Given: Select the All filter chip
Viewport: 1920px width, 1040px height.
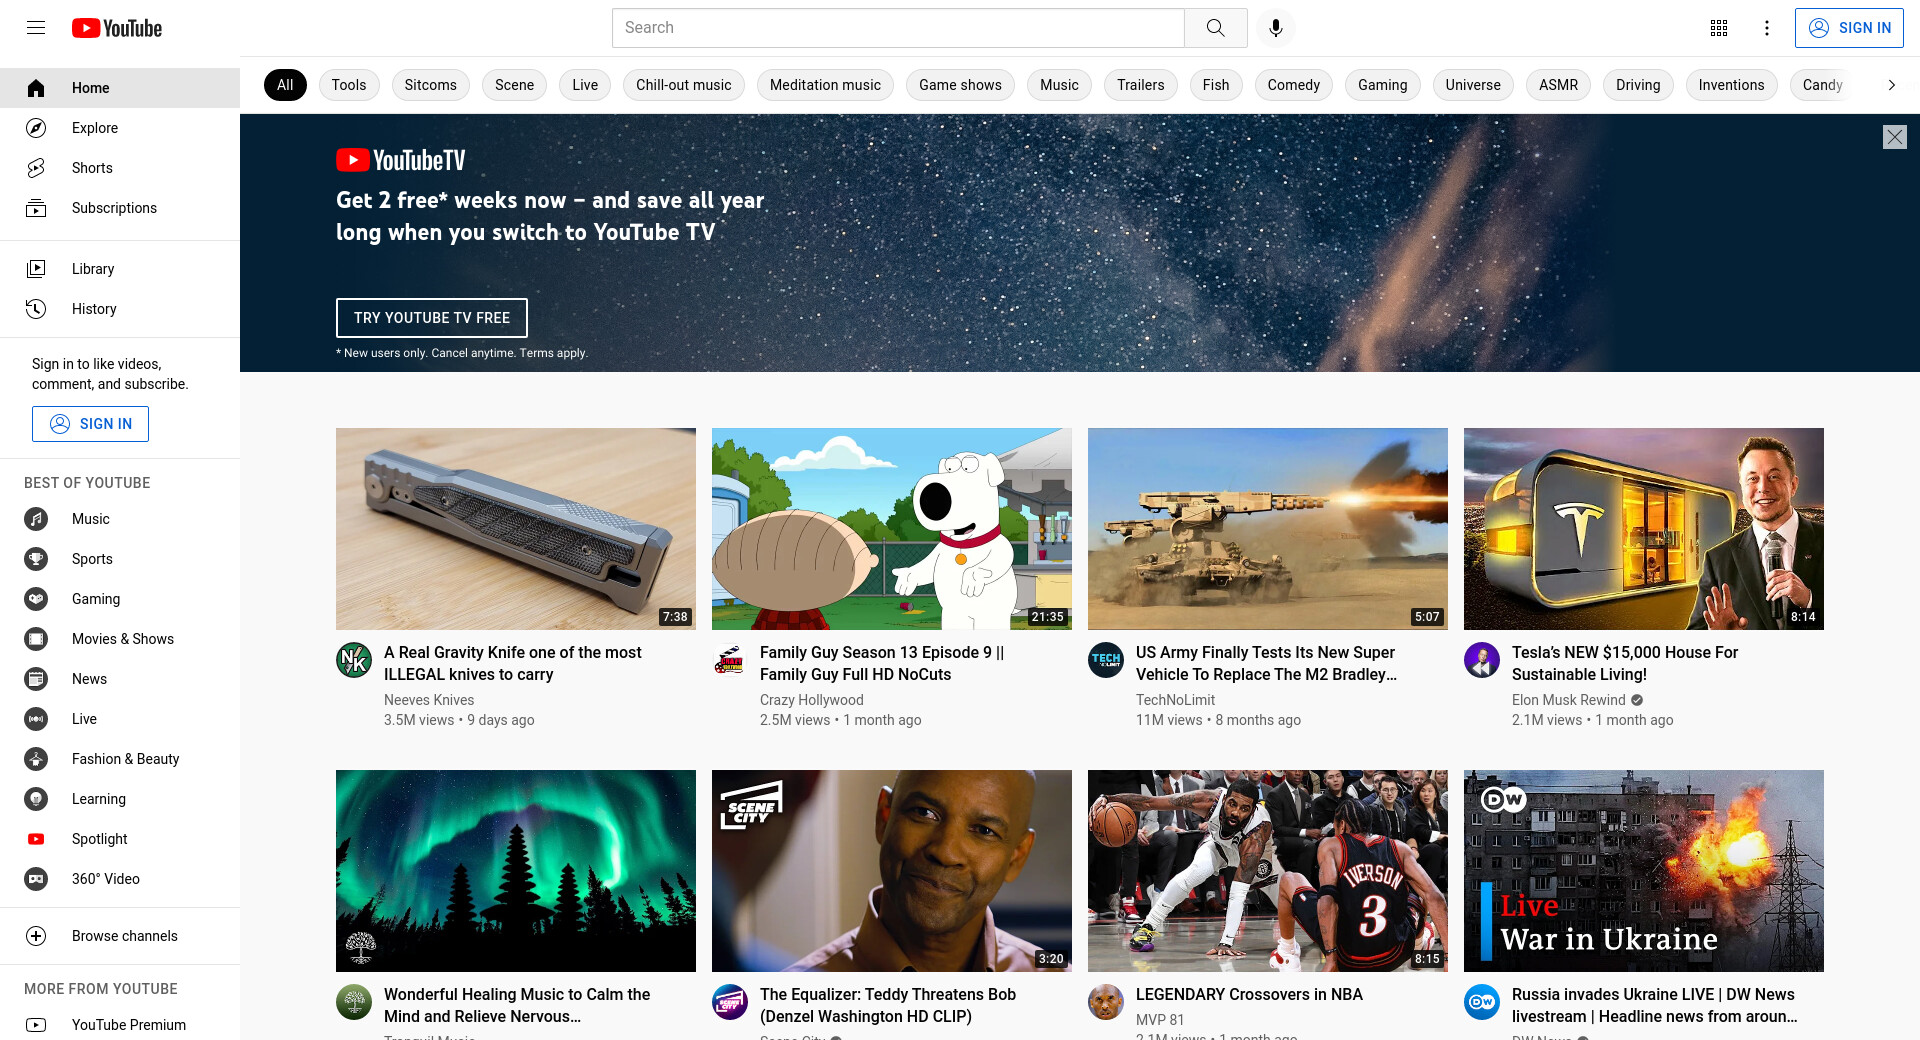Looking at the screenshot, I should click(285, 85).
